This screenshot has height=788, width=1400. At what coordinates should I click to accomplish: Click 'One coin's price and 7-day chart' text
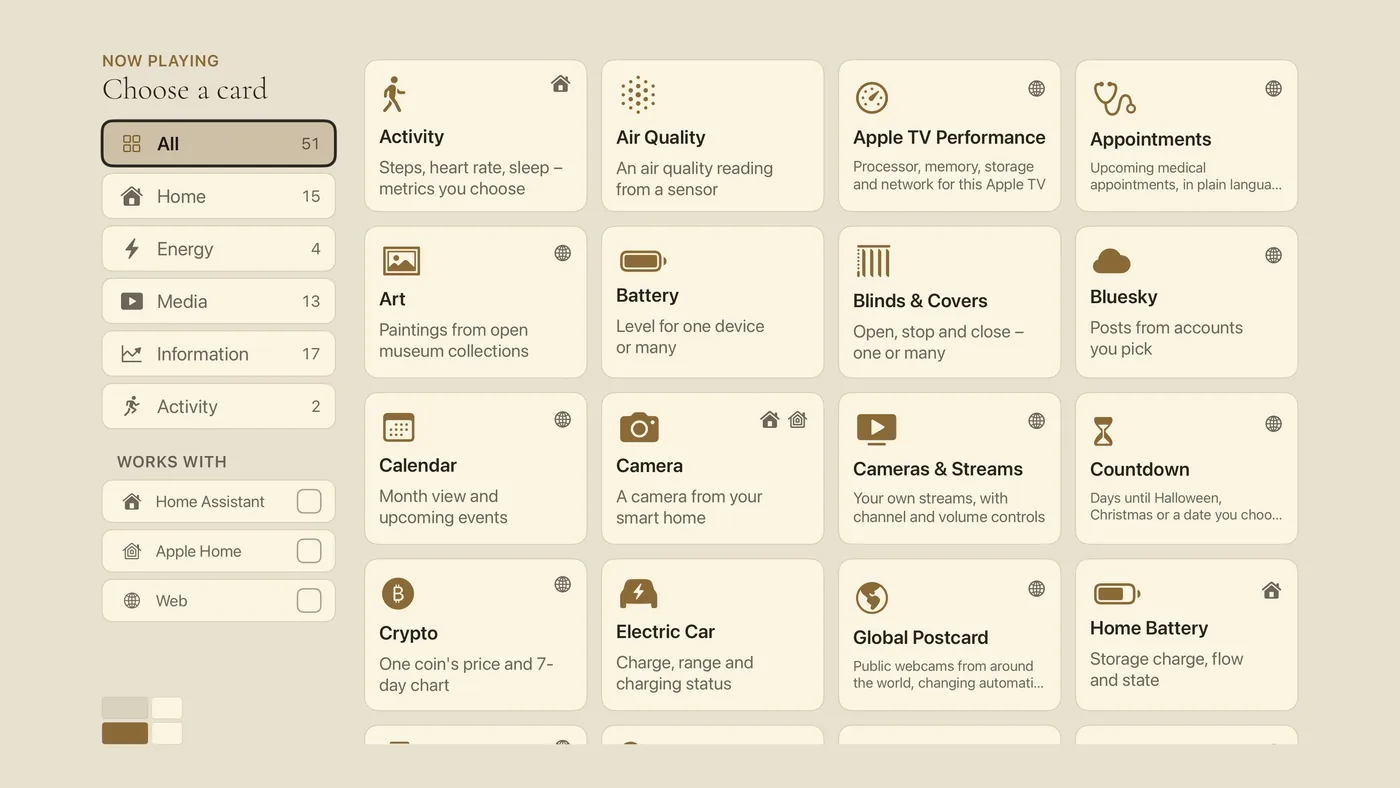pos(466,674)
